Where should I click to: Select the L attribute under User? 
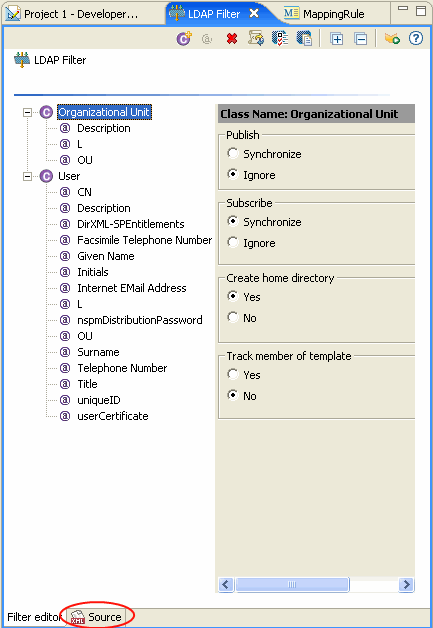click(x=80, y=304)
